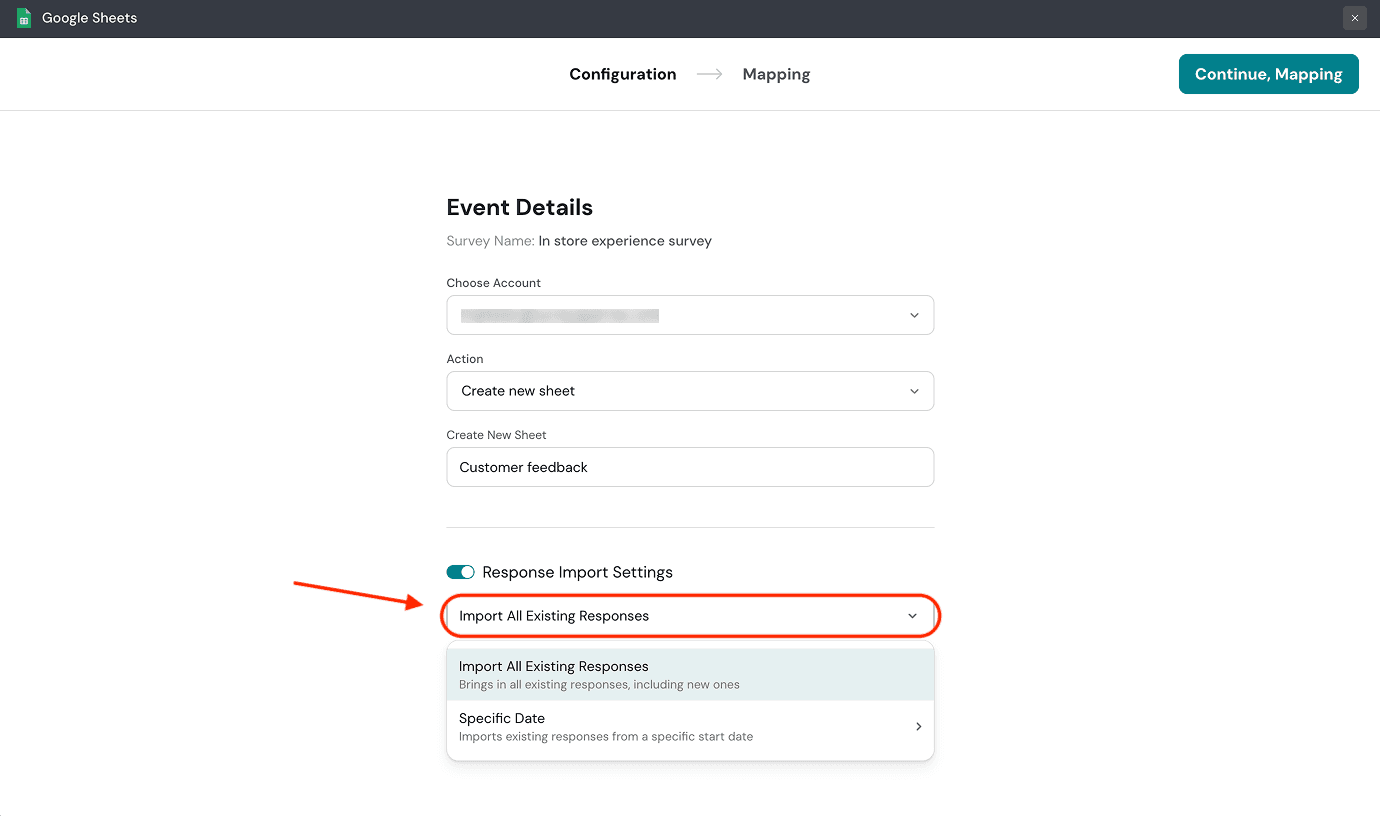Collapse the Import All Existing Responses dropdown
The height and width of the screenshot is (816, 1380).
pos(680,616)
